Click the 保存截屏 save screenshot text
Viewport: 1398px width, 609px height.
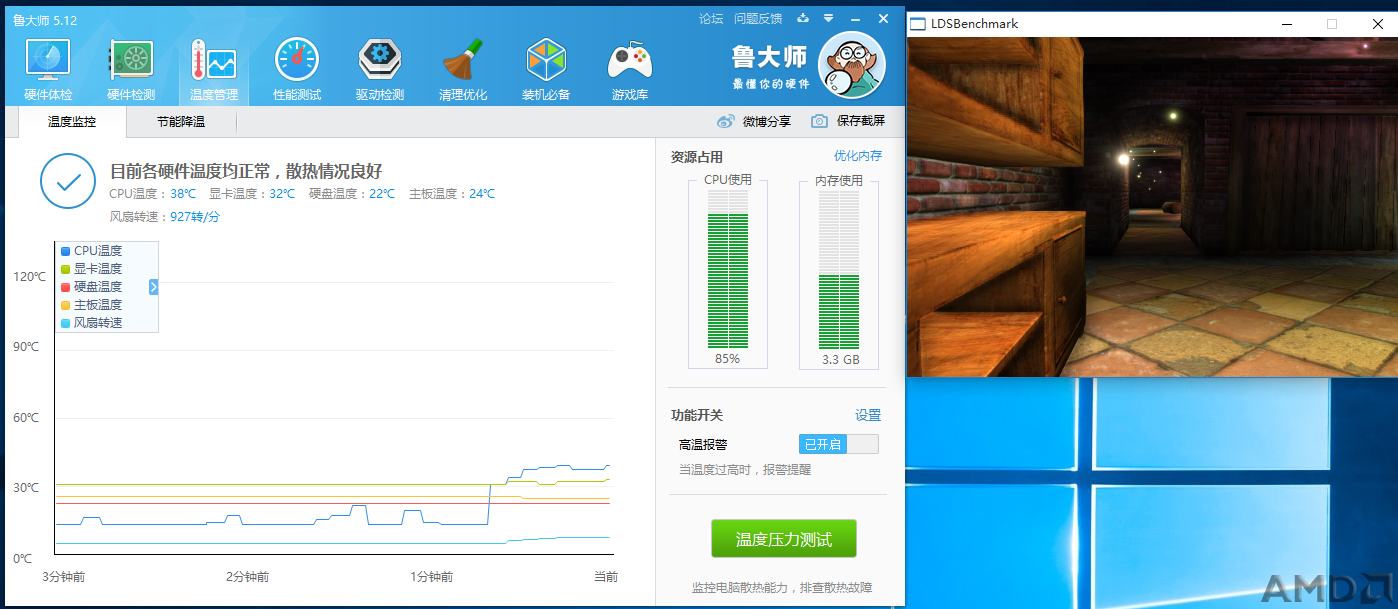click(x=861, y=121)
